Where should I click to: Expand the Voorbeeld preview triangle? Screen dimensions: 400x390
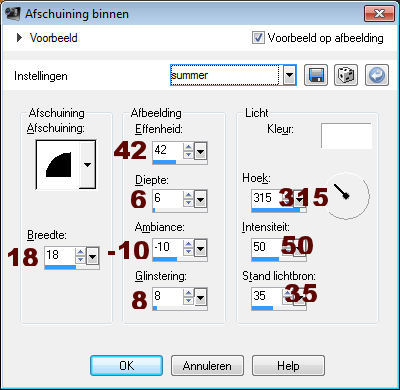tap(19, 38)
